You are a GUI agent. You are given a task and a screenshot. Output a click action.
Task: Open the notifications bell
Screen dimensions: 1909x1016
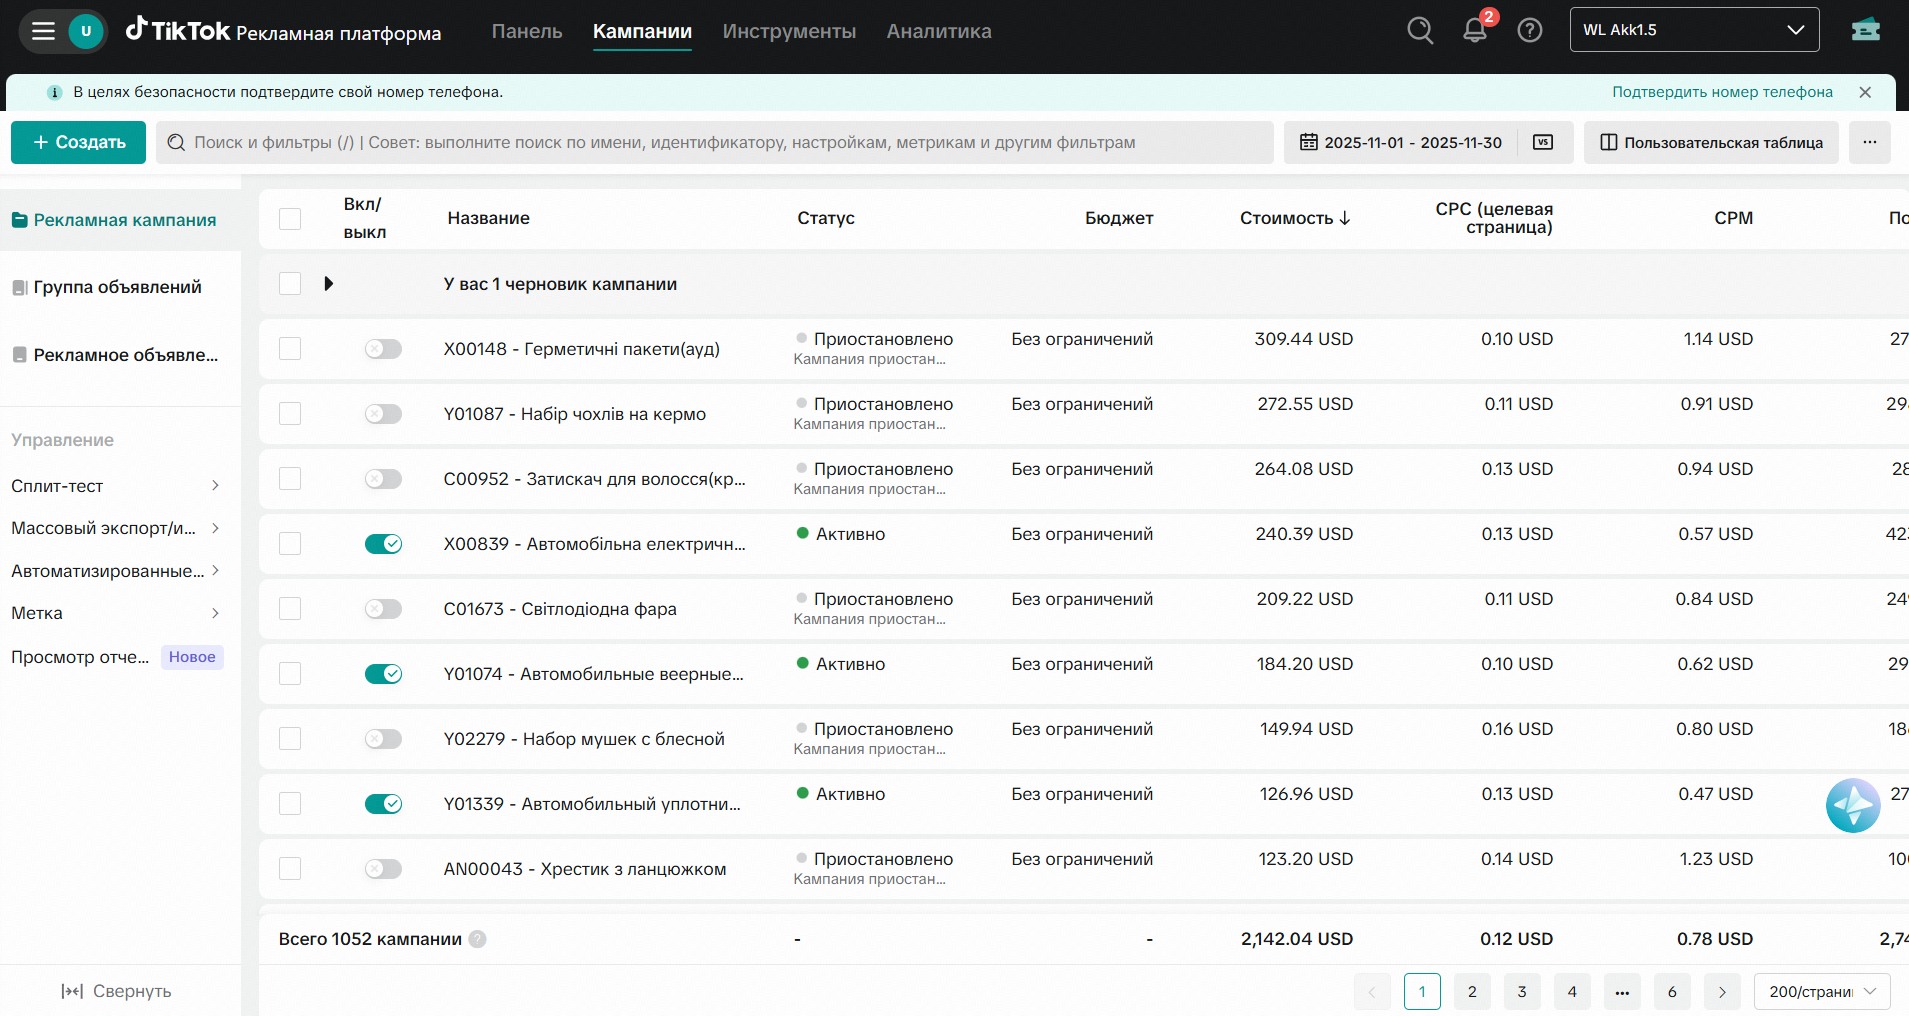coord(1475,30)
